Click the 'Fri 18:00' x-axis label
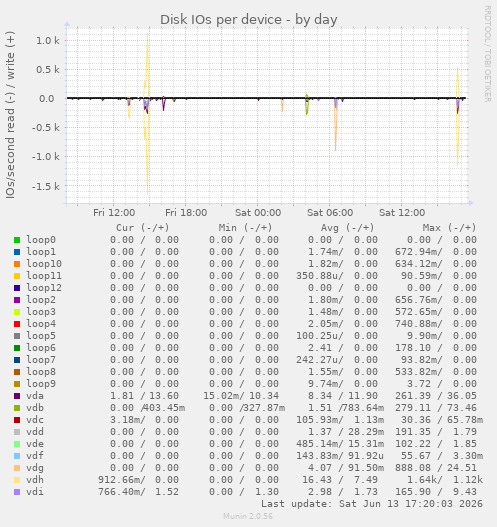 (186, 213)
